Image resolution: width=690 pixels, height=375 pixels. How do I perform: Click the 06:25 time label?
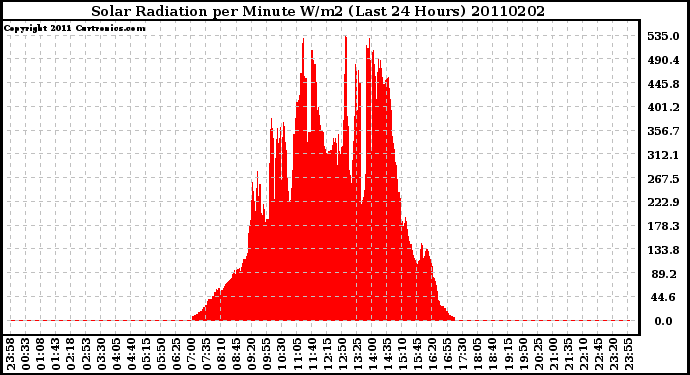[176, 355]
